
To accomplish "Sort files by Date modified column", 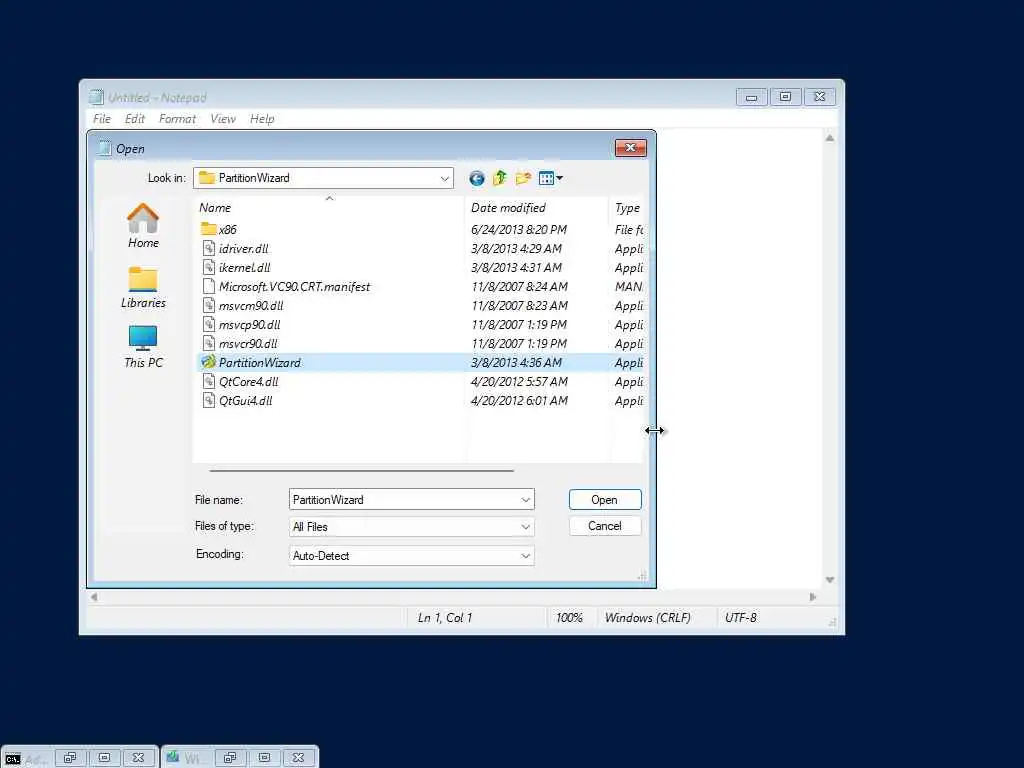I will [537, 208].
